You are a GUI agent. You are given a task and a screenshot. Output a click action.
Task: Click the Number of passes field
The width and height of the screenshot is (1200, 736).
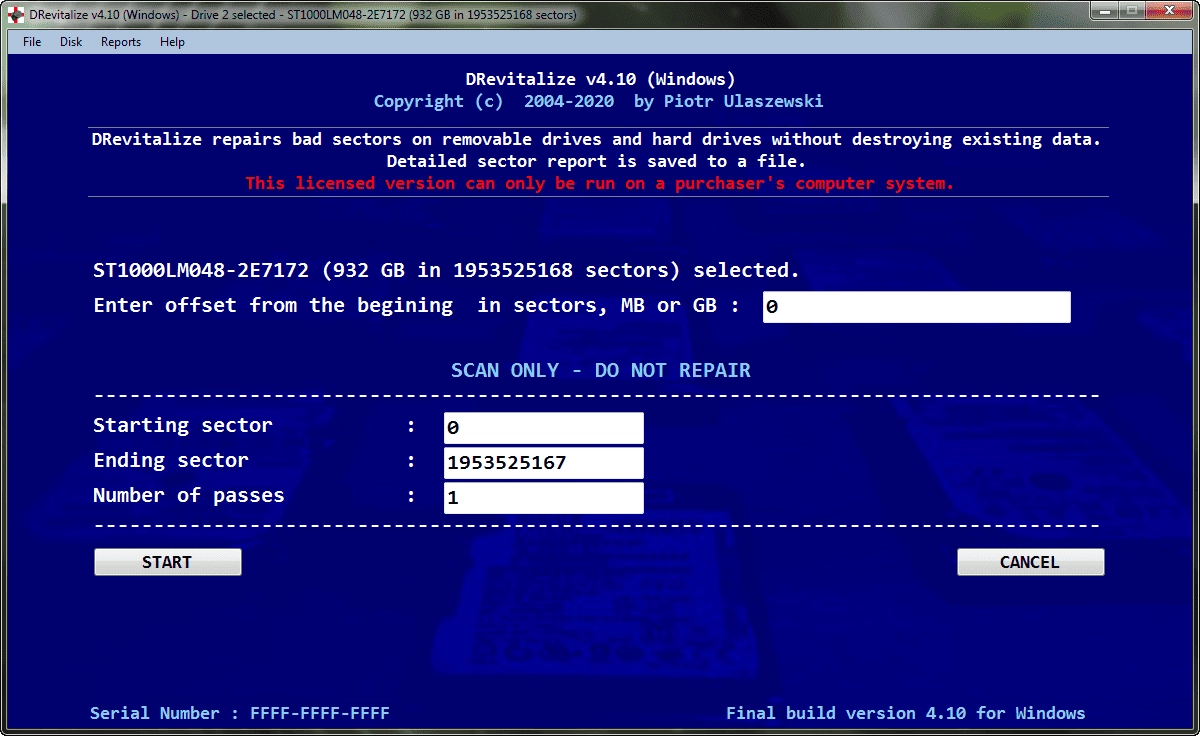pos(543,498)
